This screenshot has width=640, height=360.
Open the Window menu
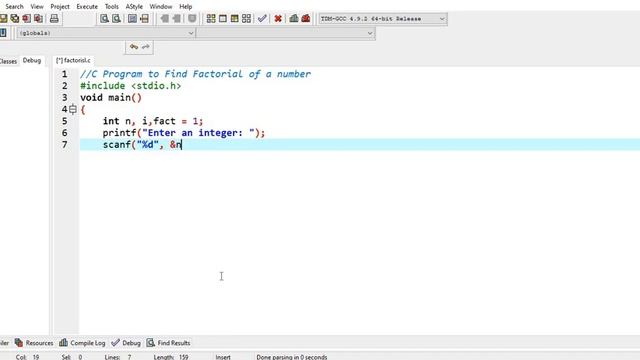pos(161,7)
